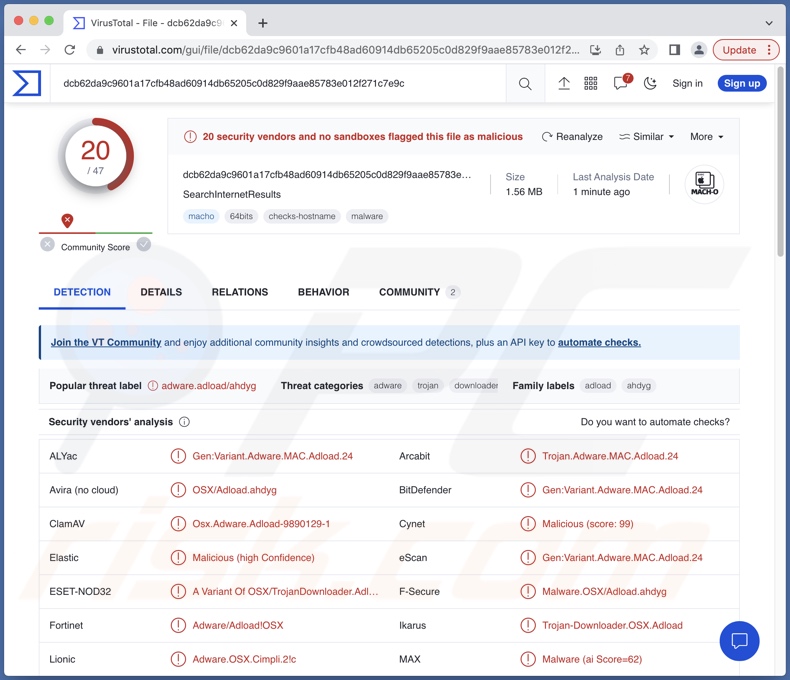790x680 pixels.
Task: Click the macho tag
Action: (201, 216)
